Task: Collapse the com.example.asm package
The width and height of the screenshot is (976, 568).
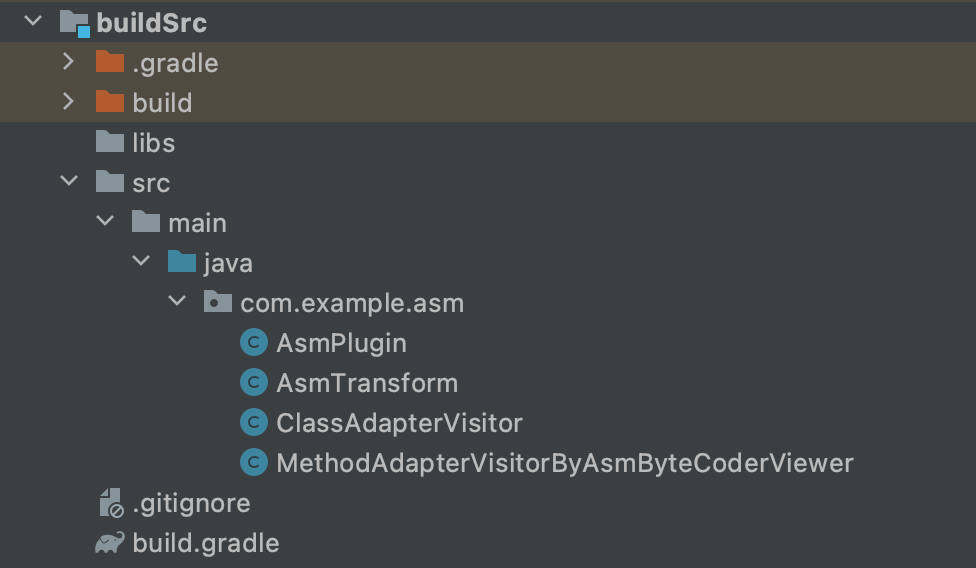Action: pyautogui.click(x=177, y=302)
